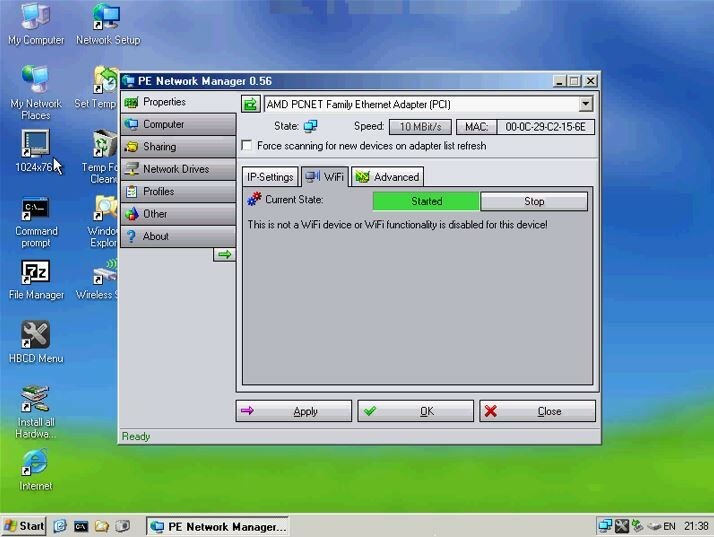Switch to the IP-Settings tab

(x=270, y=177)
